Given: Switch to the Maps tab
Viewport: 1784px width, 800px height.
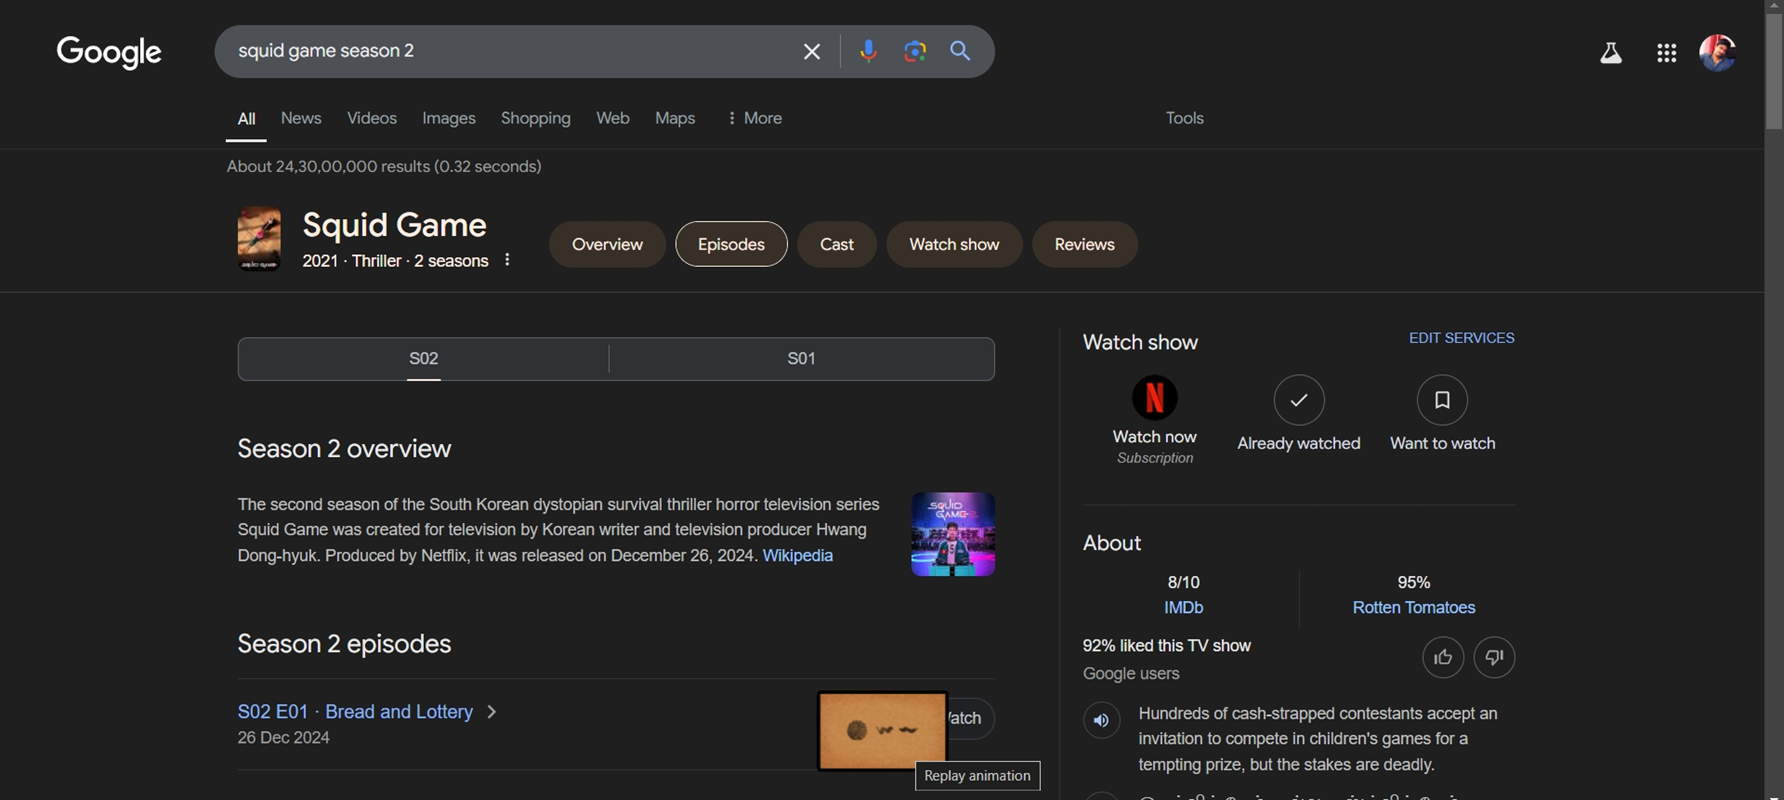Looking at the screenshot, I should [x=675, y=118].
